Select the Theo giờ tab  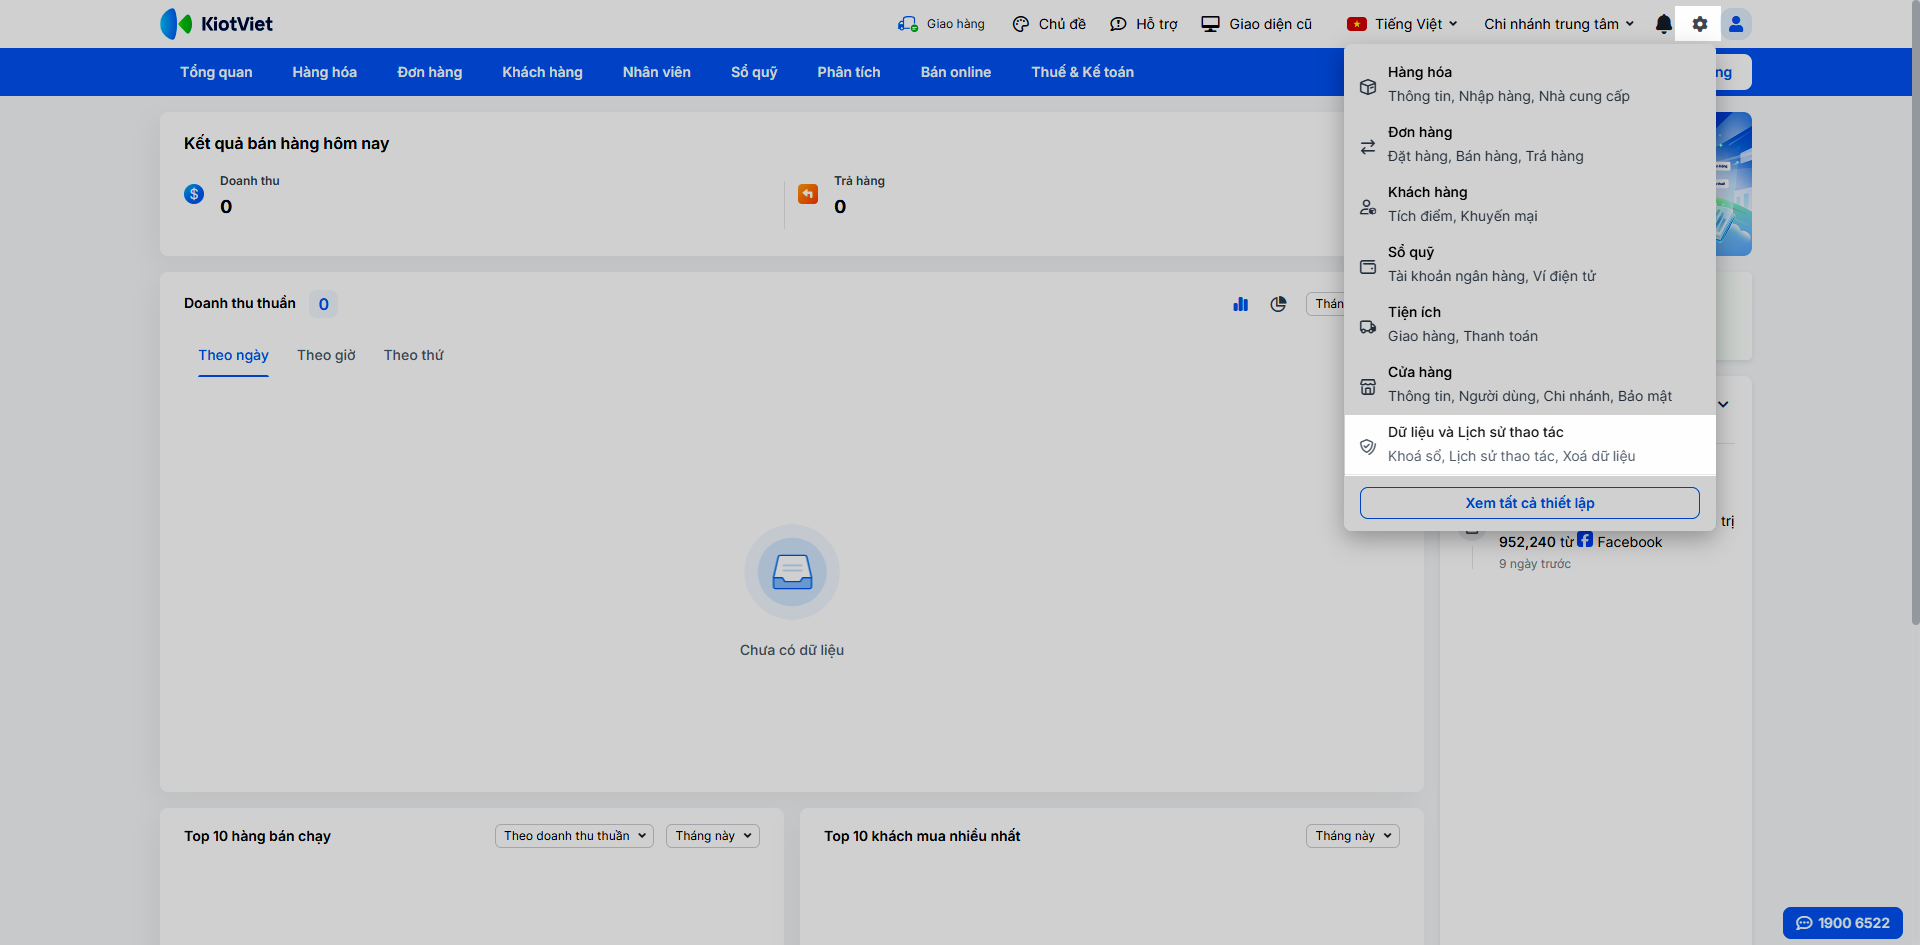coord(326,356)
